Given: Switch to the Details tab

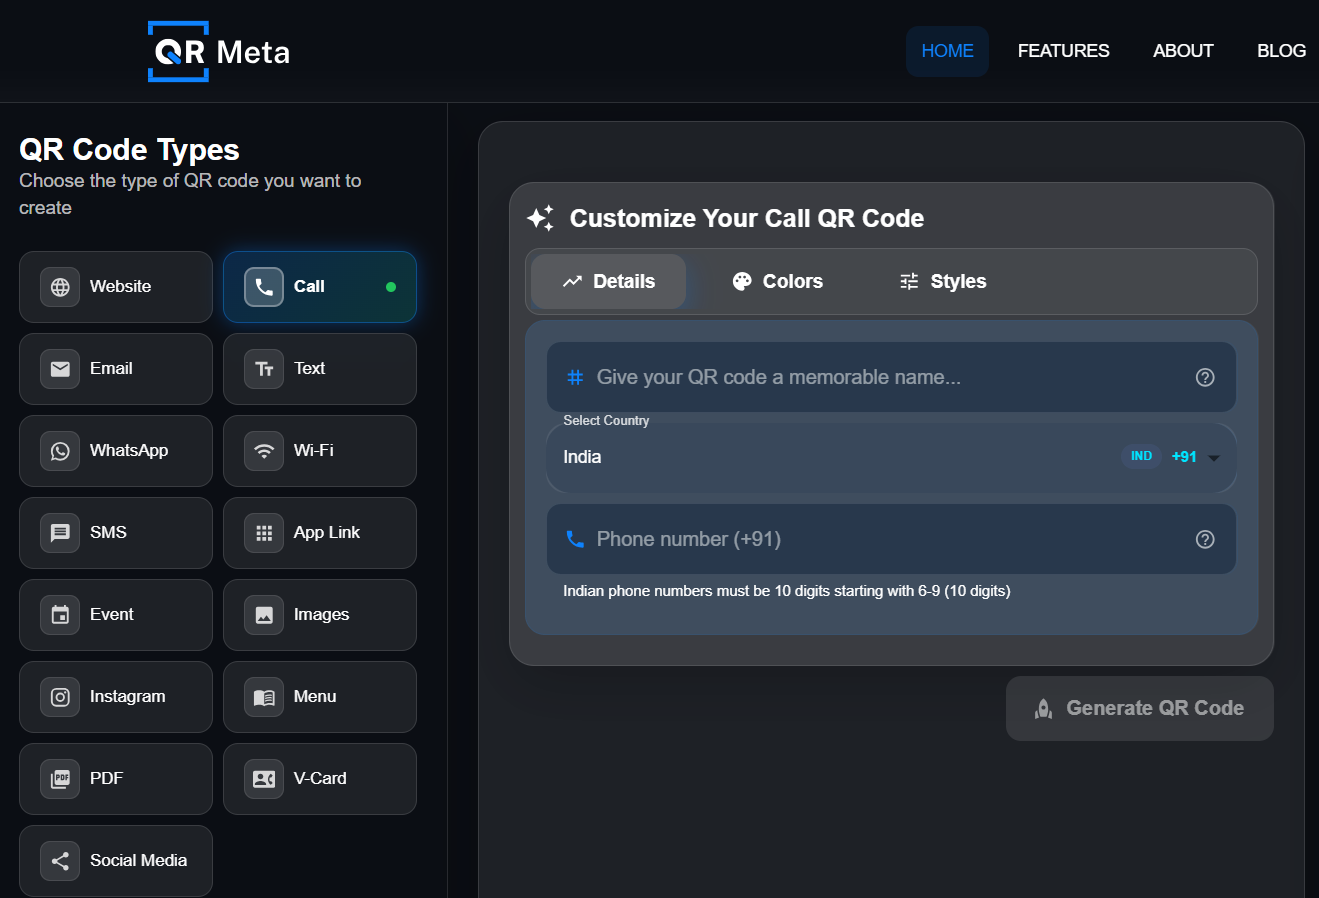Looking at the screenshot, I should pos(608,282).
